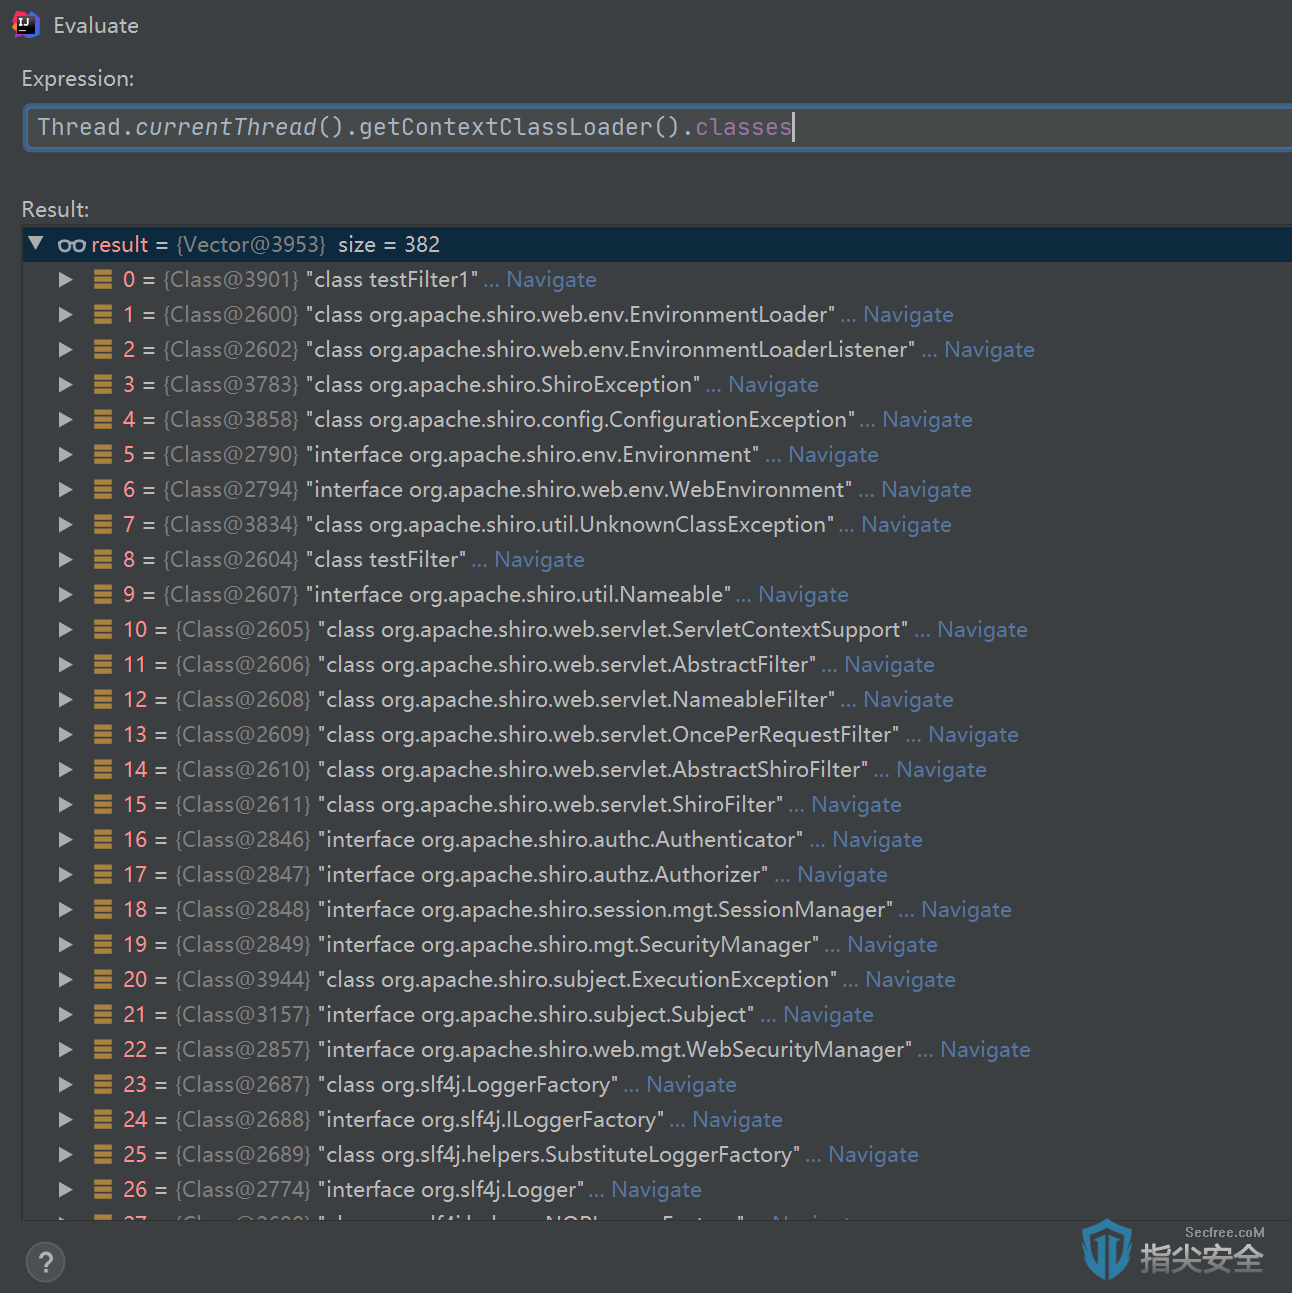The width and height of the screenshot is (1292, 1293).
Task: Select row 7 UnknownClassException text
Action: 570,525
